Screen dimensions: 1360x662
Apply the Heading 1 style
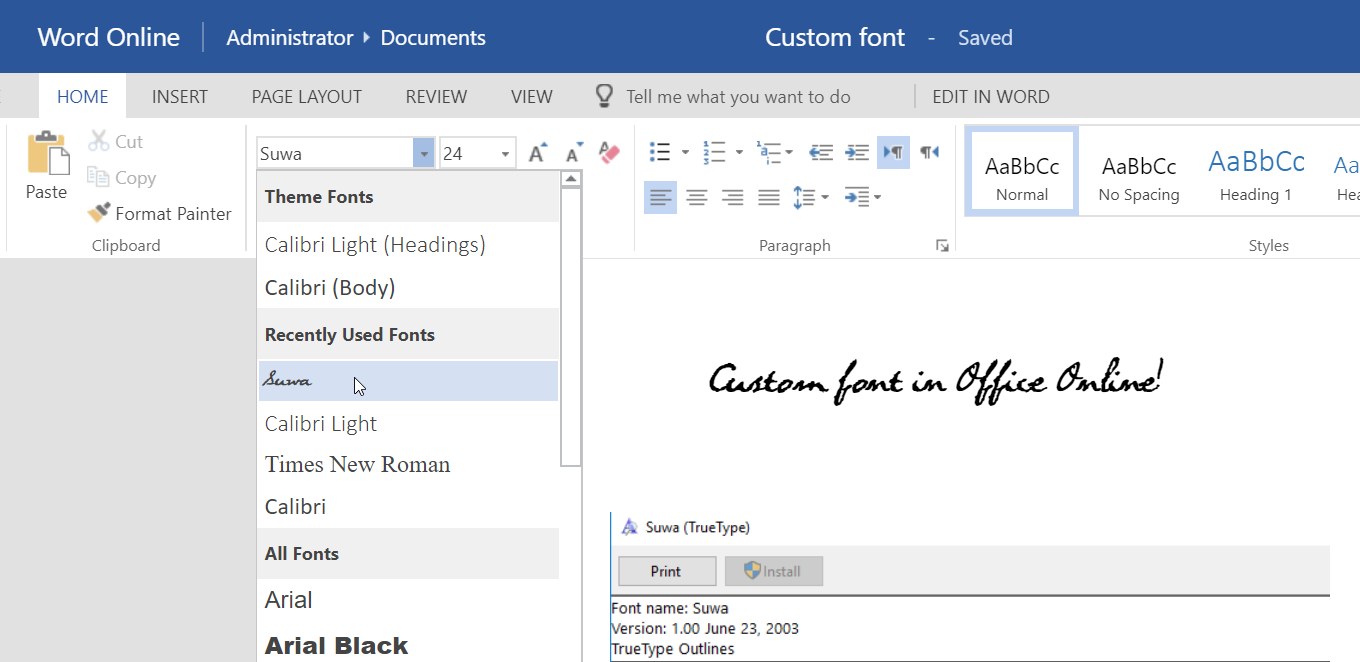point(1256,171)
